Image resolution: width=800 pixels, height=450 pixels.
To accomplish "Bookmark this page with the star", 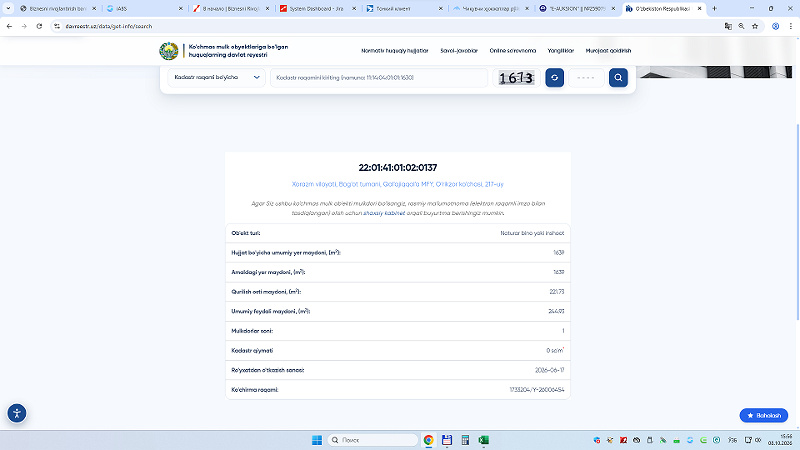I will click(755, 26).
